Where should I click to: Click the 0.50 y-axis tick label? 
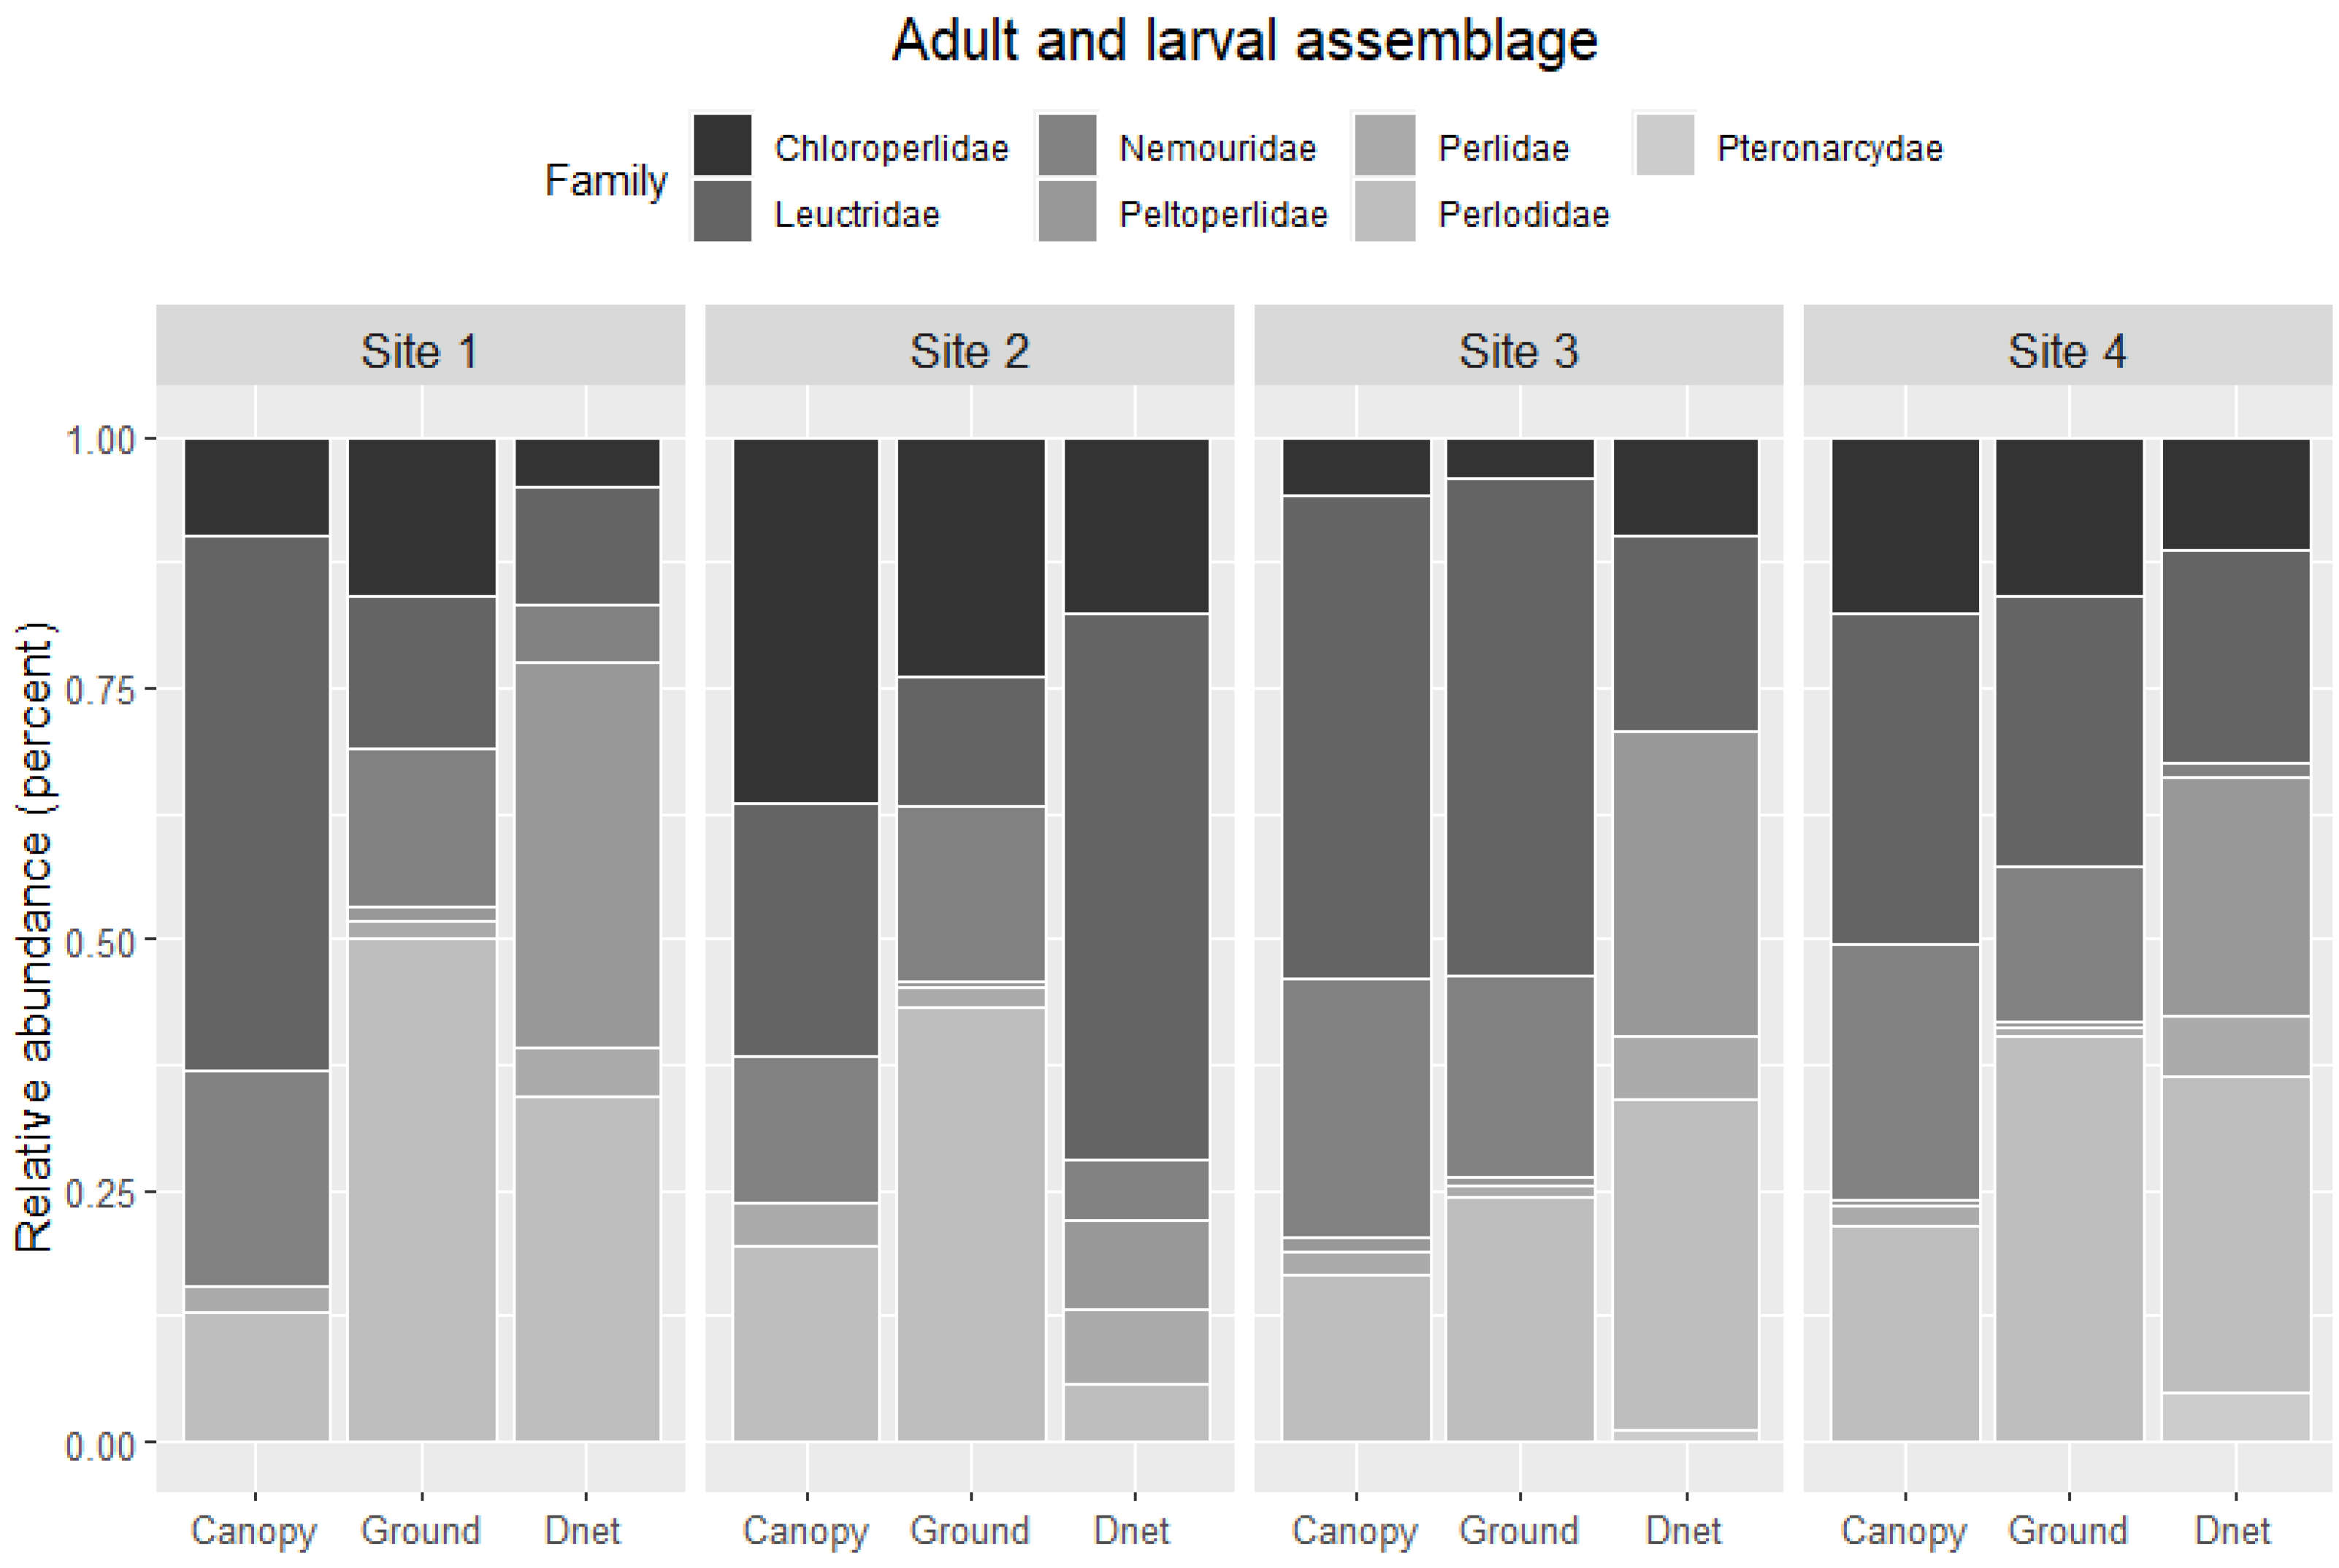tap(99, 942)
